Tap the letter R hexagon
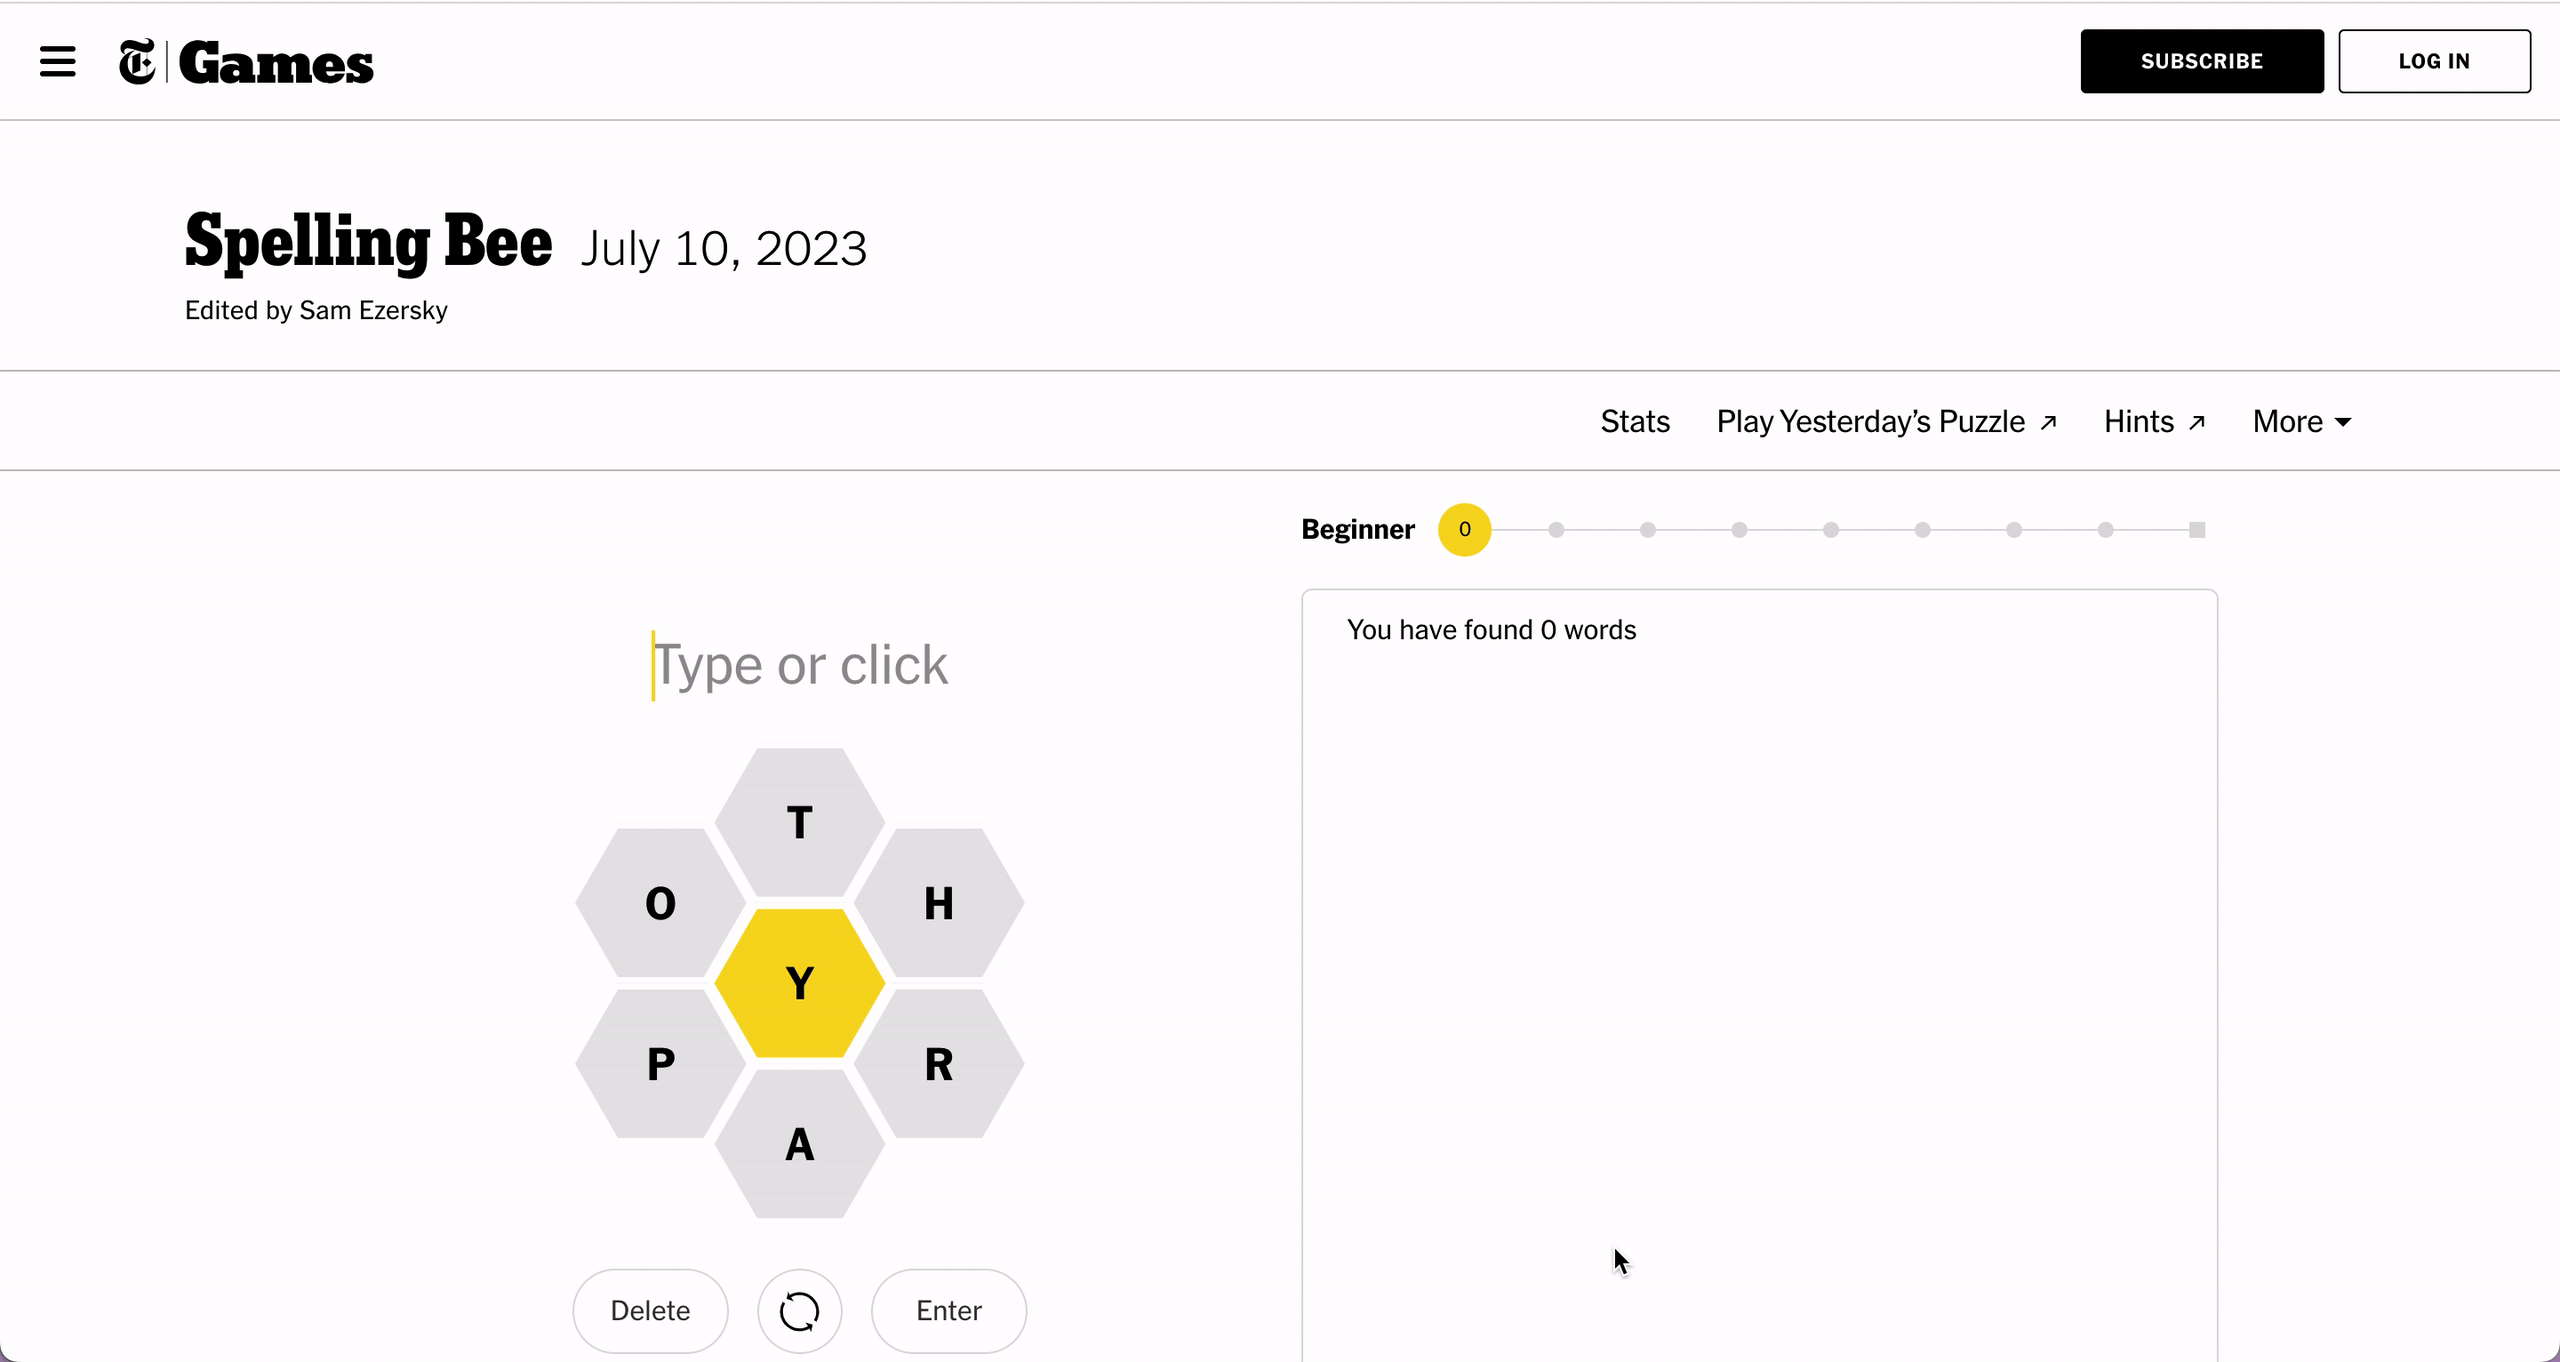Screen dimensions: 2560x1362 pos(938,1064)
